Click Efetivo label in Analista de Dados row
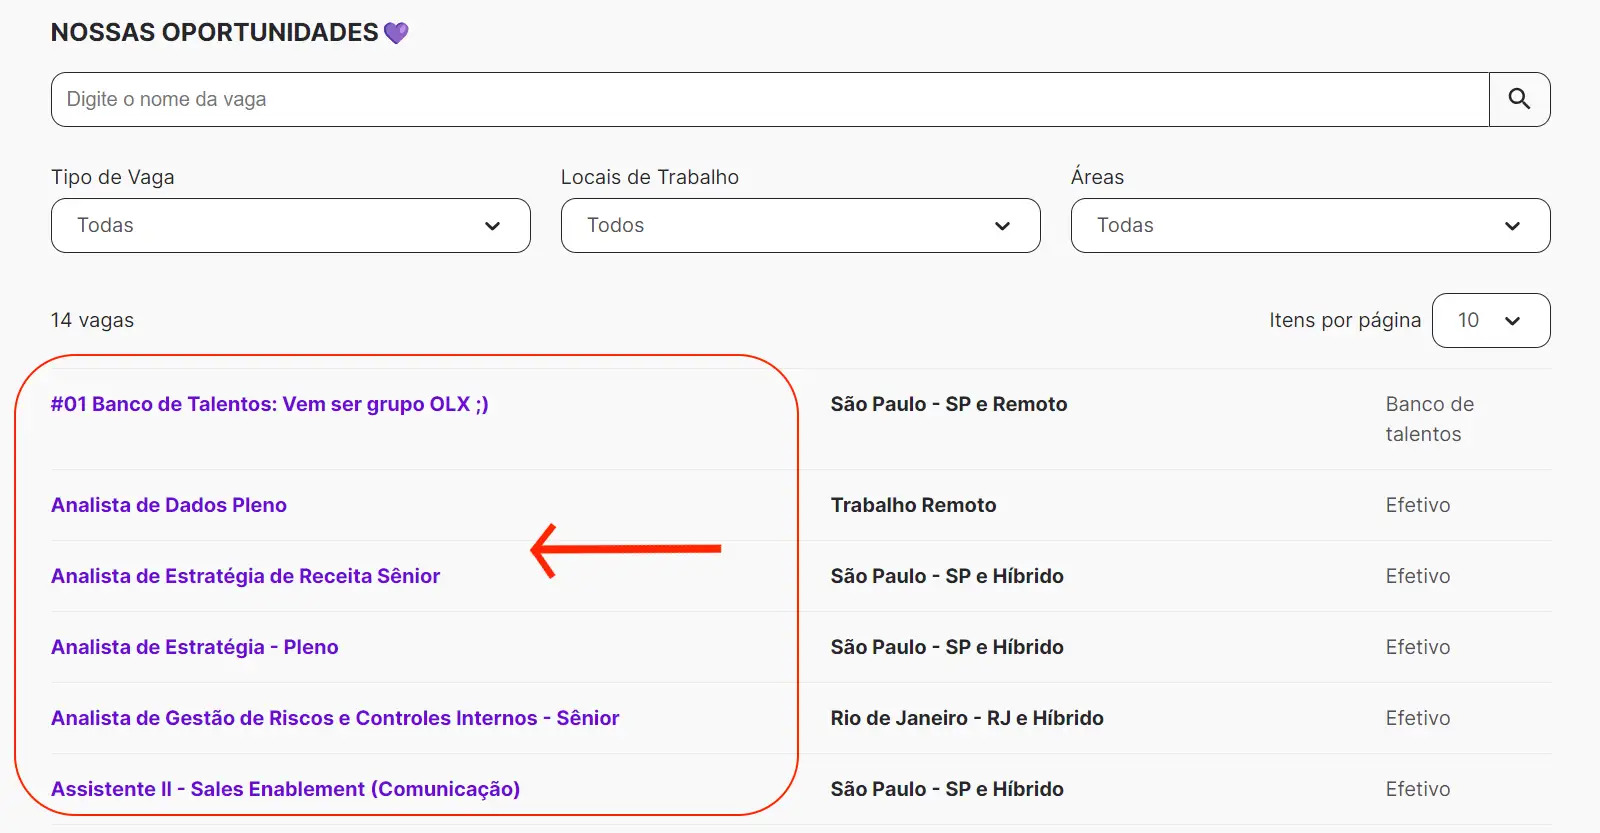Screen dimensions: 1600x833 pyautogui.click(x=1417, y=505)
